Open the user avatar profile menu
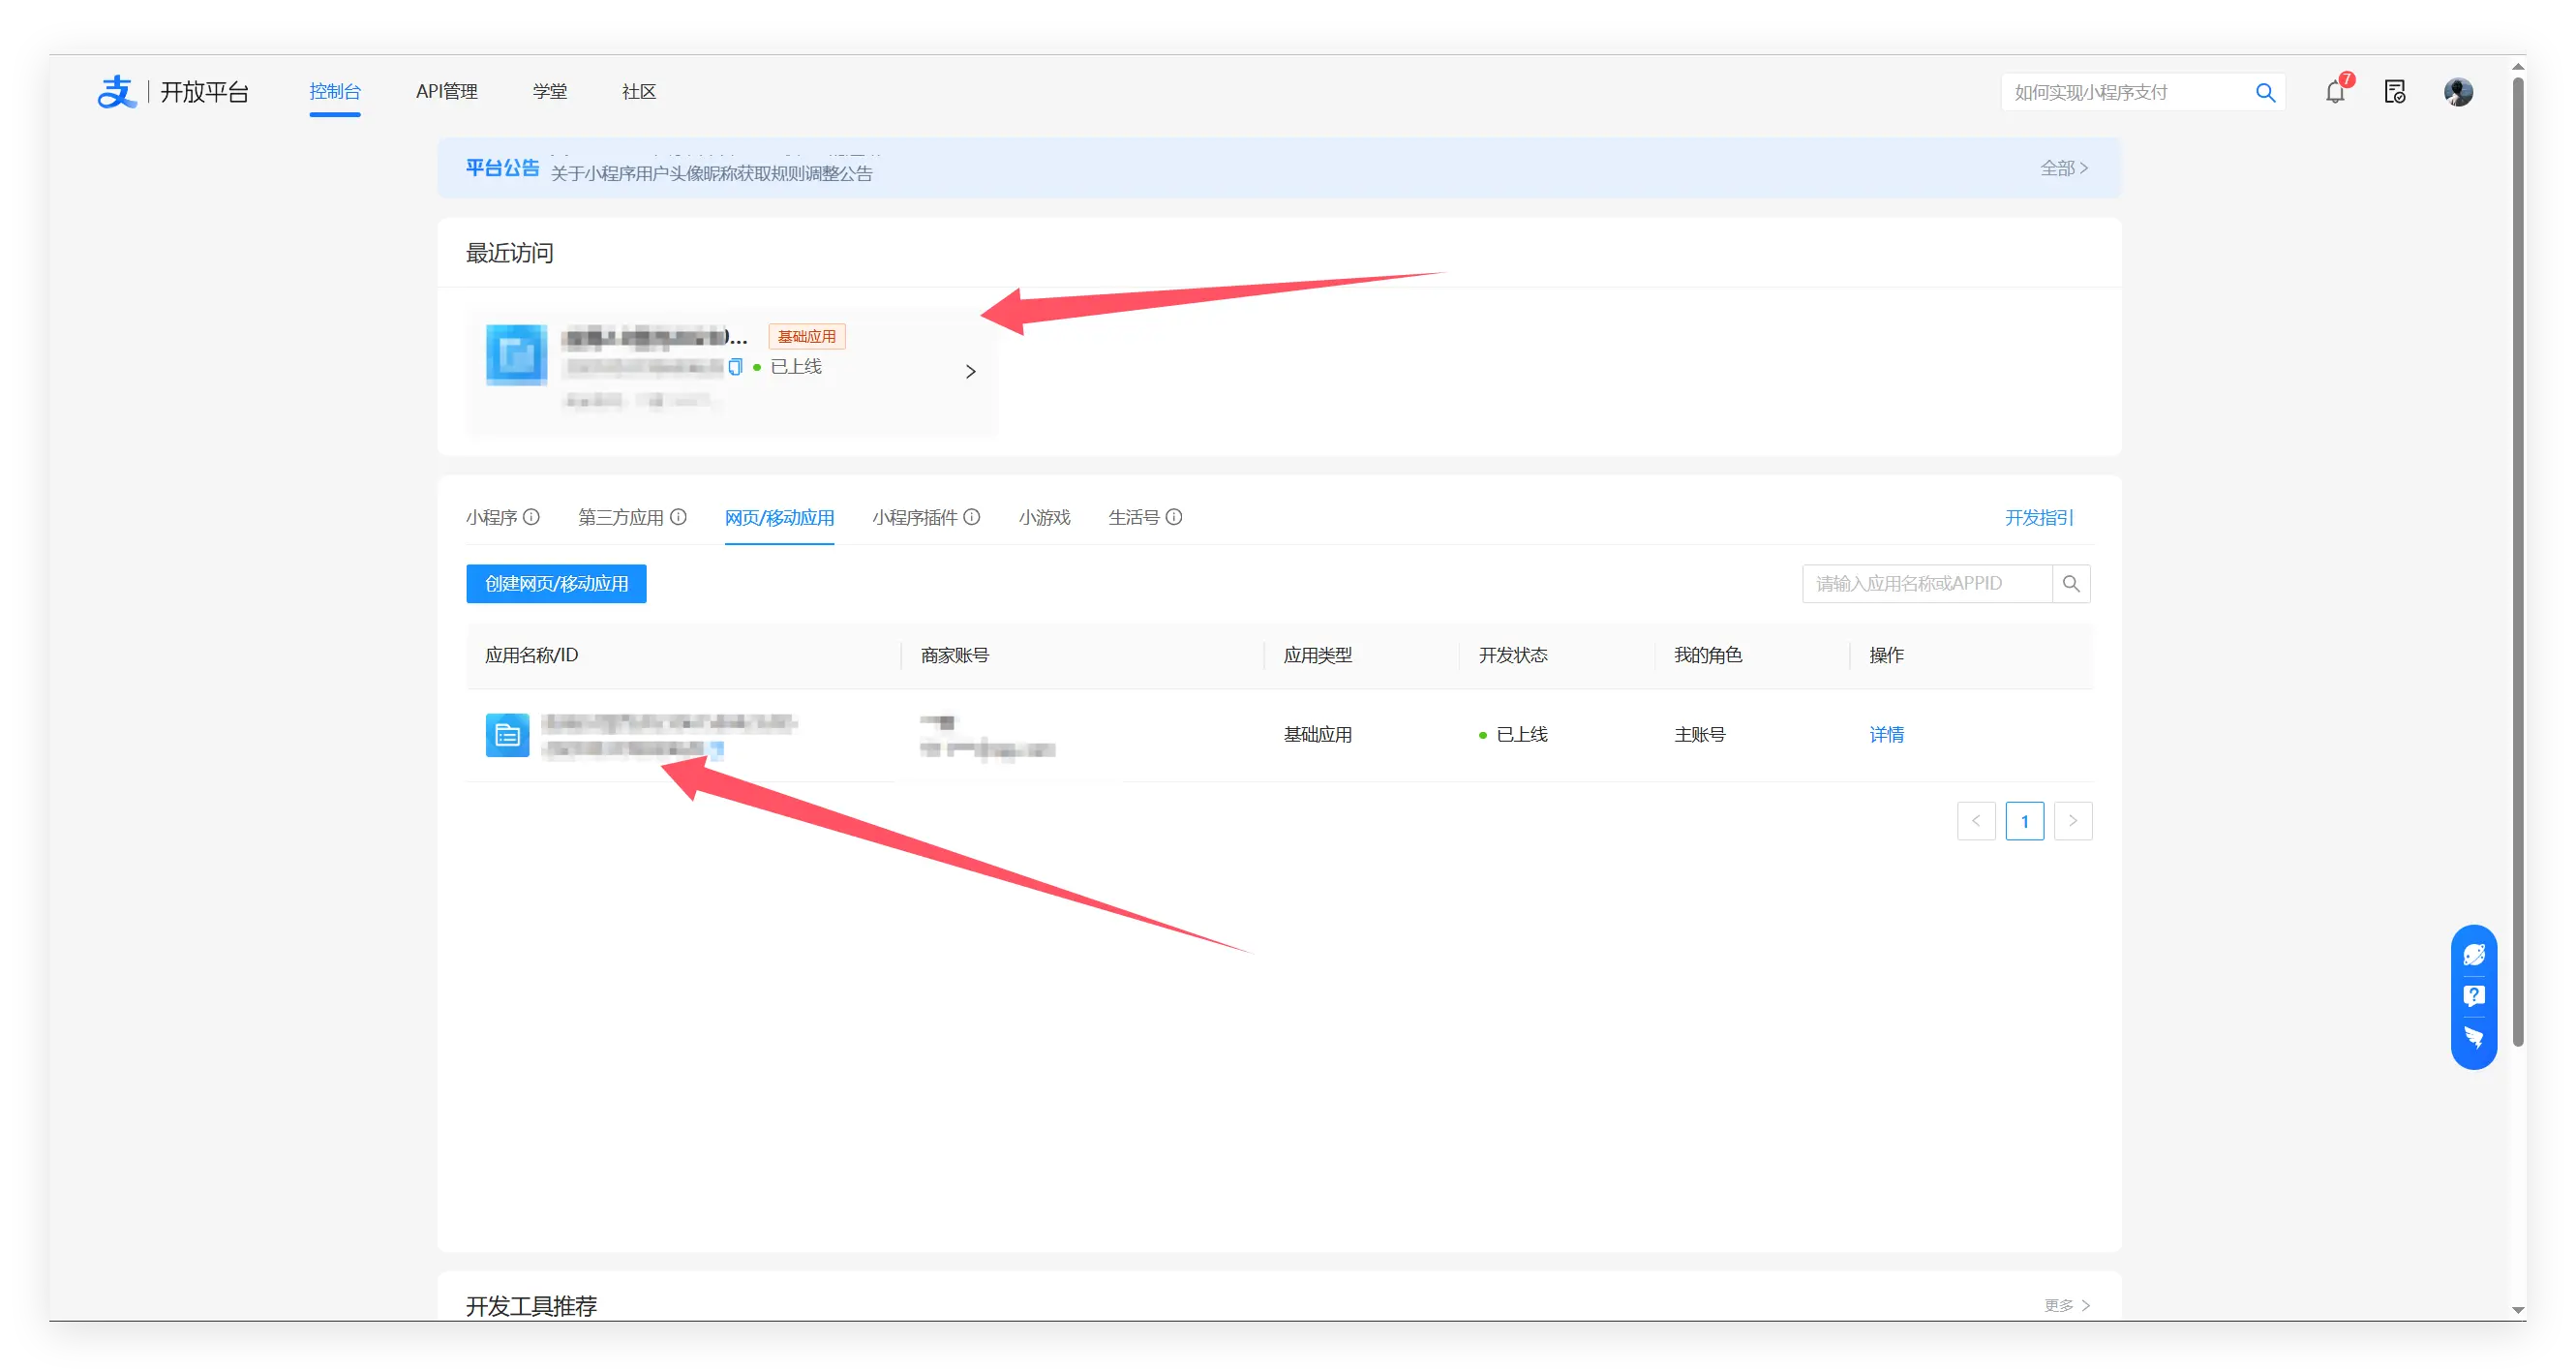Screen dimensions: 2576x1371 (2457, 92)
